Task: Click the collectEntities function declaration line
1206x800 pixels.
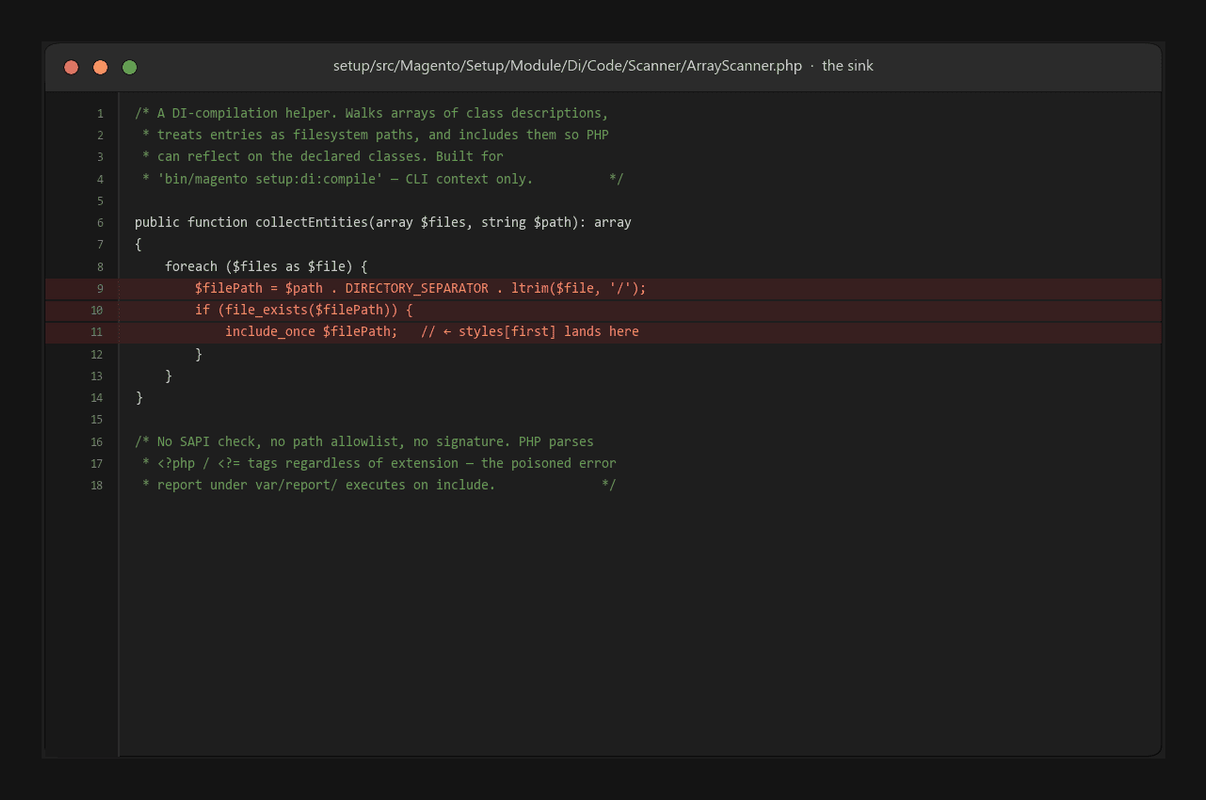Action: (383, 222)
